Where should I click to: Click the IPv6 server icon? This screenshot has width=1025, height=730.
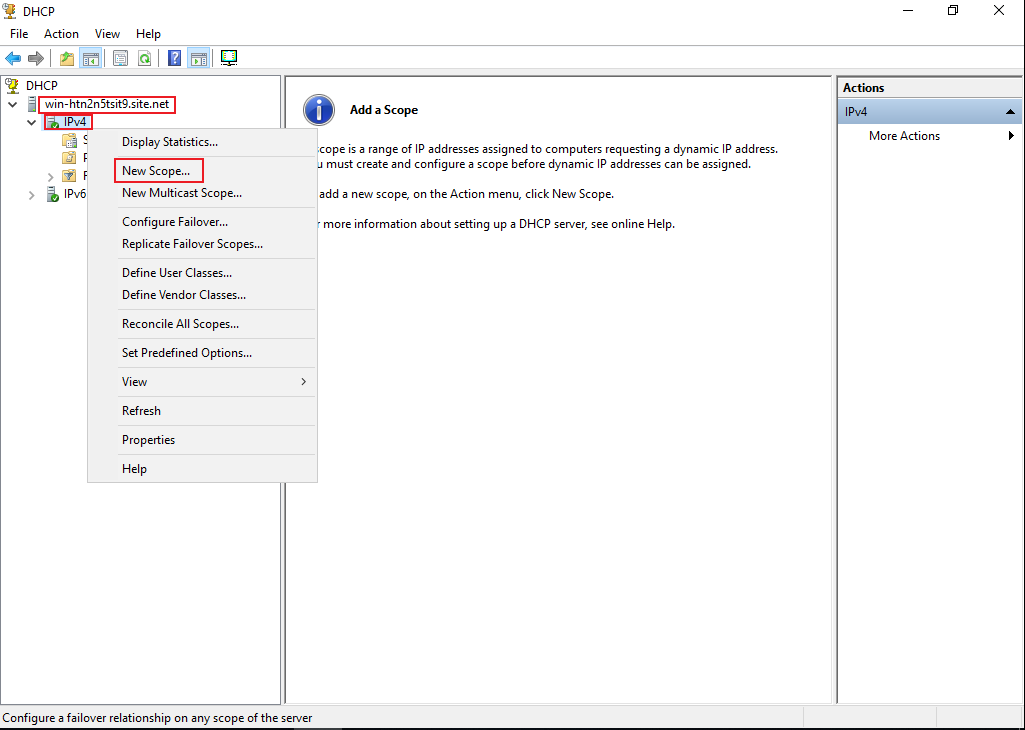tap(52, 194)
